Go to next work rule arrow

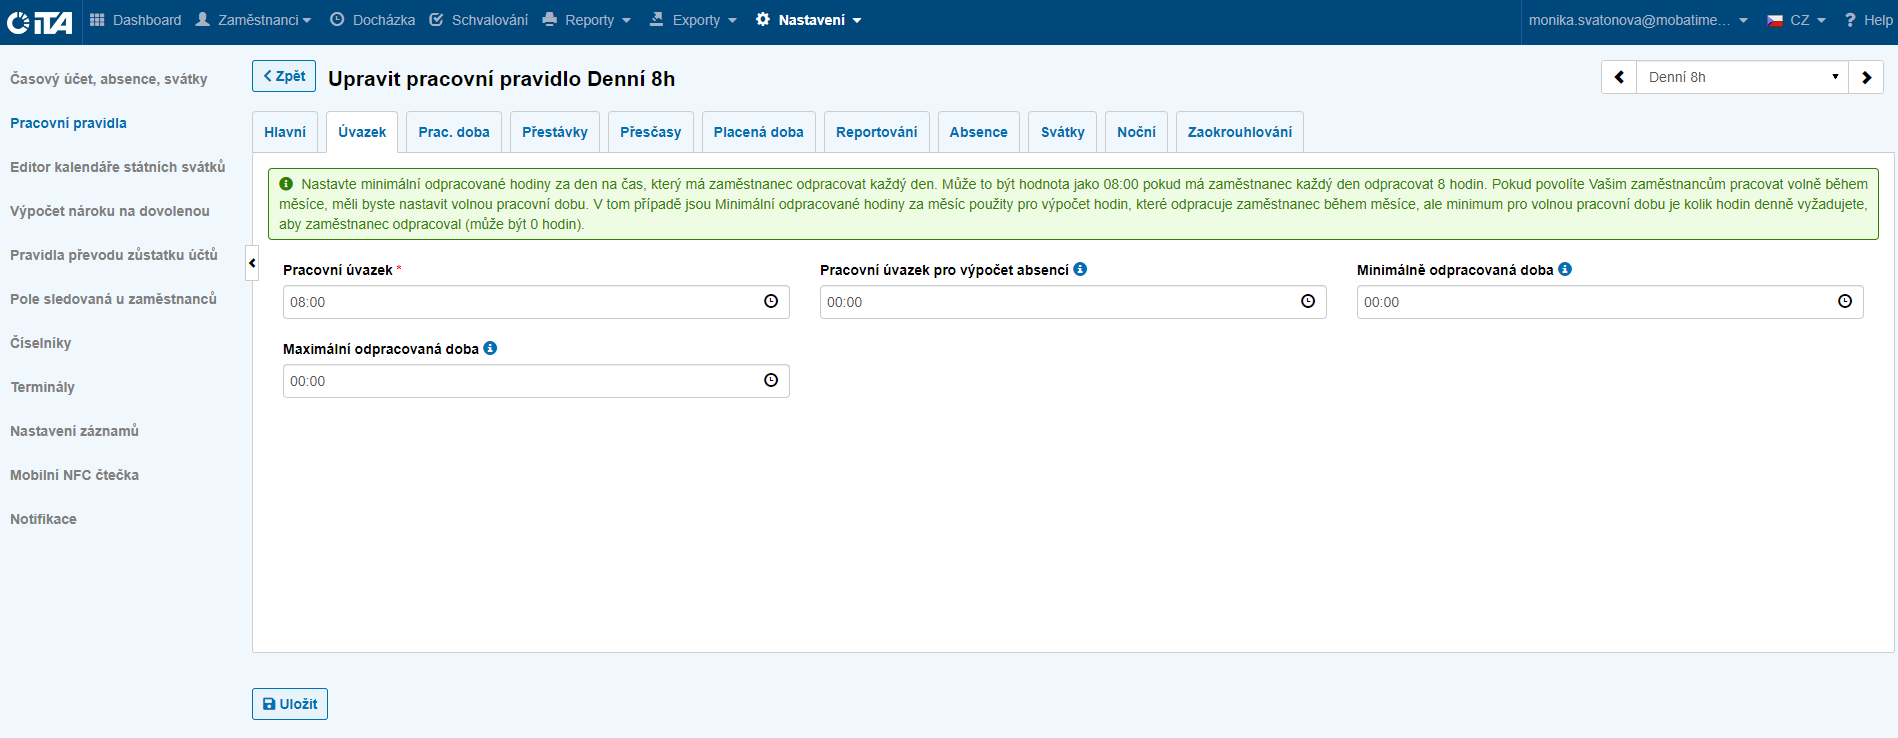click(x=1866, y=77)
